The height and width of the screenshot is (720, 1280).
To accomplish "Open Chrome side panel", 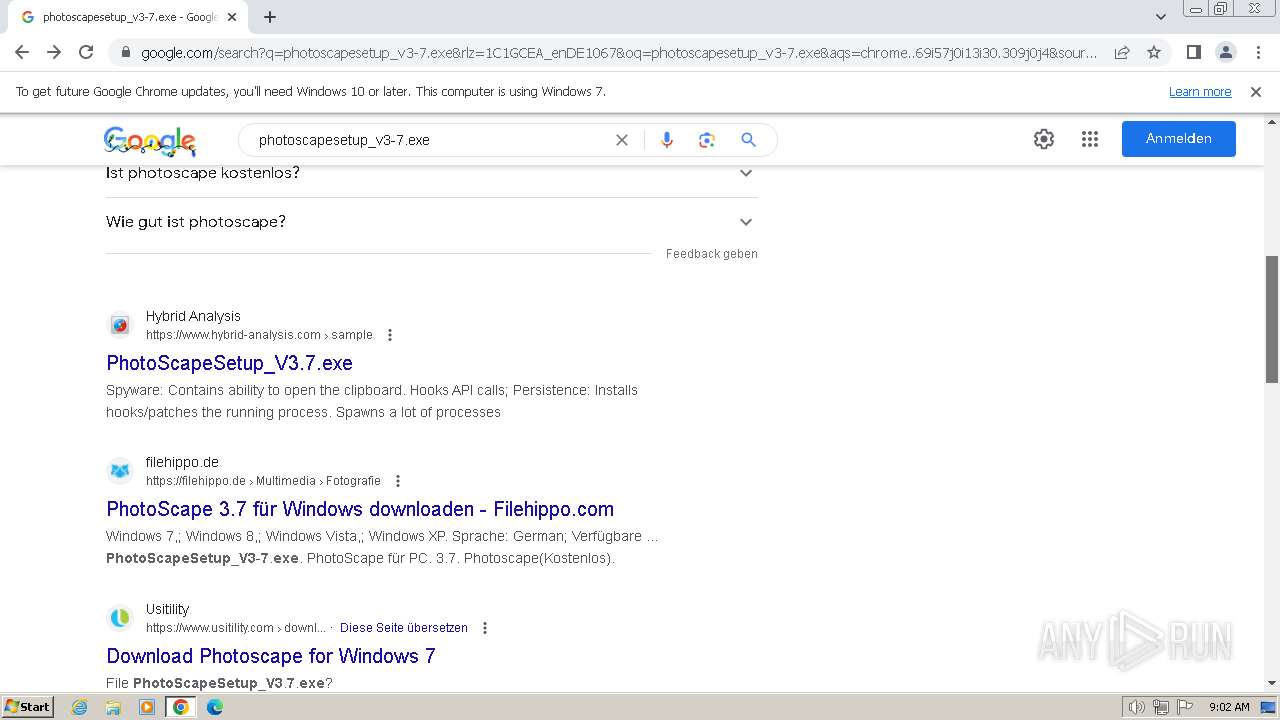I will pyautogui.click(x=1193, y=52).
